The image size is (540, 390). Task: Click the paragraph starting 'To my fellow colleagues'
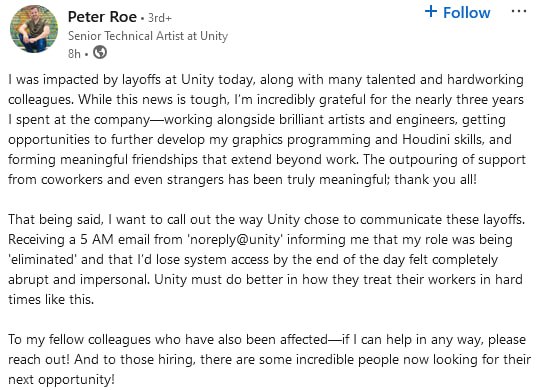tap(269, 359)
